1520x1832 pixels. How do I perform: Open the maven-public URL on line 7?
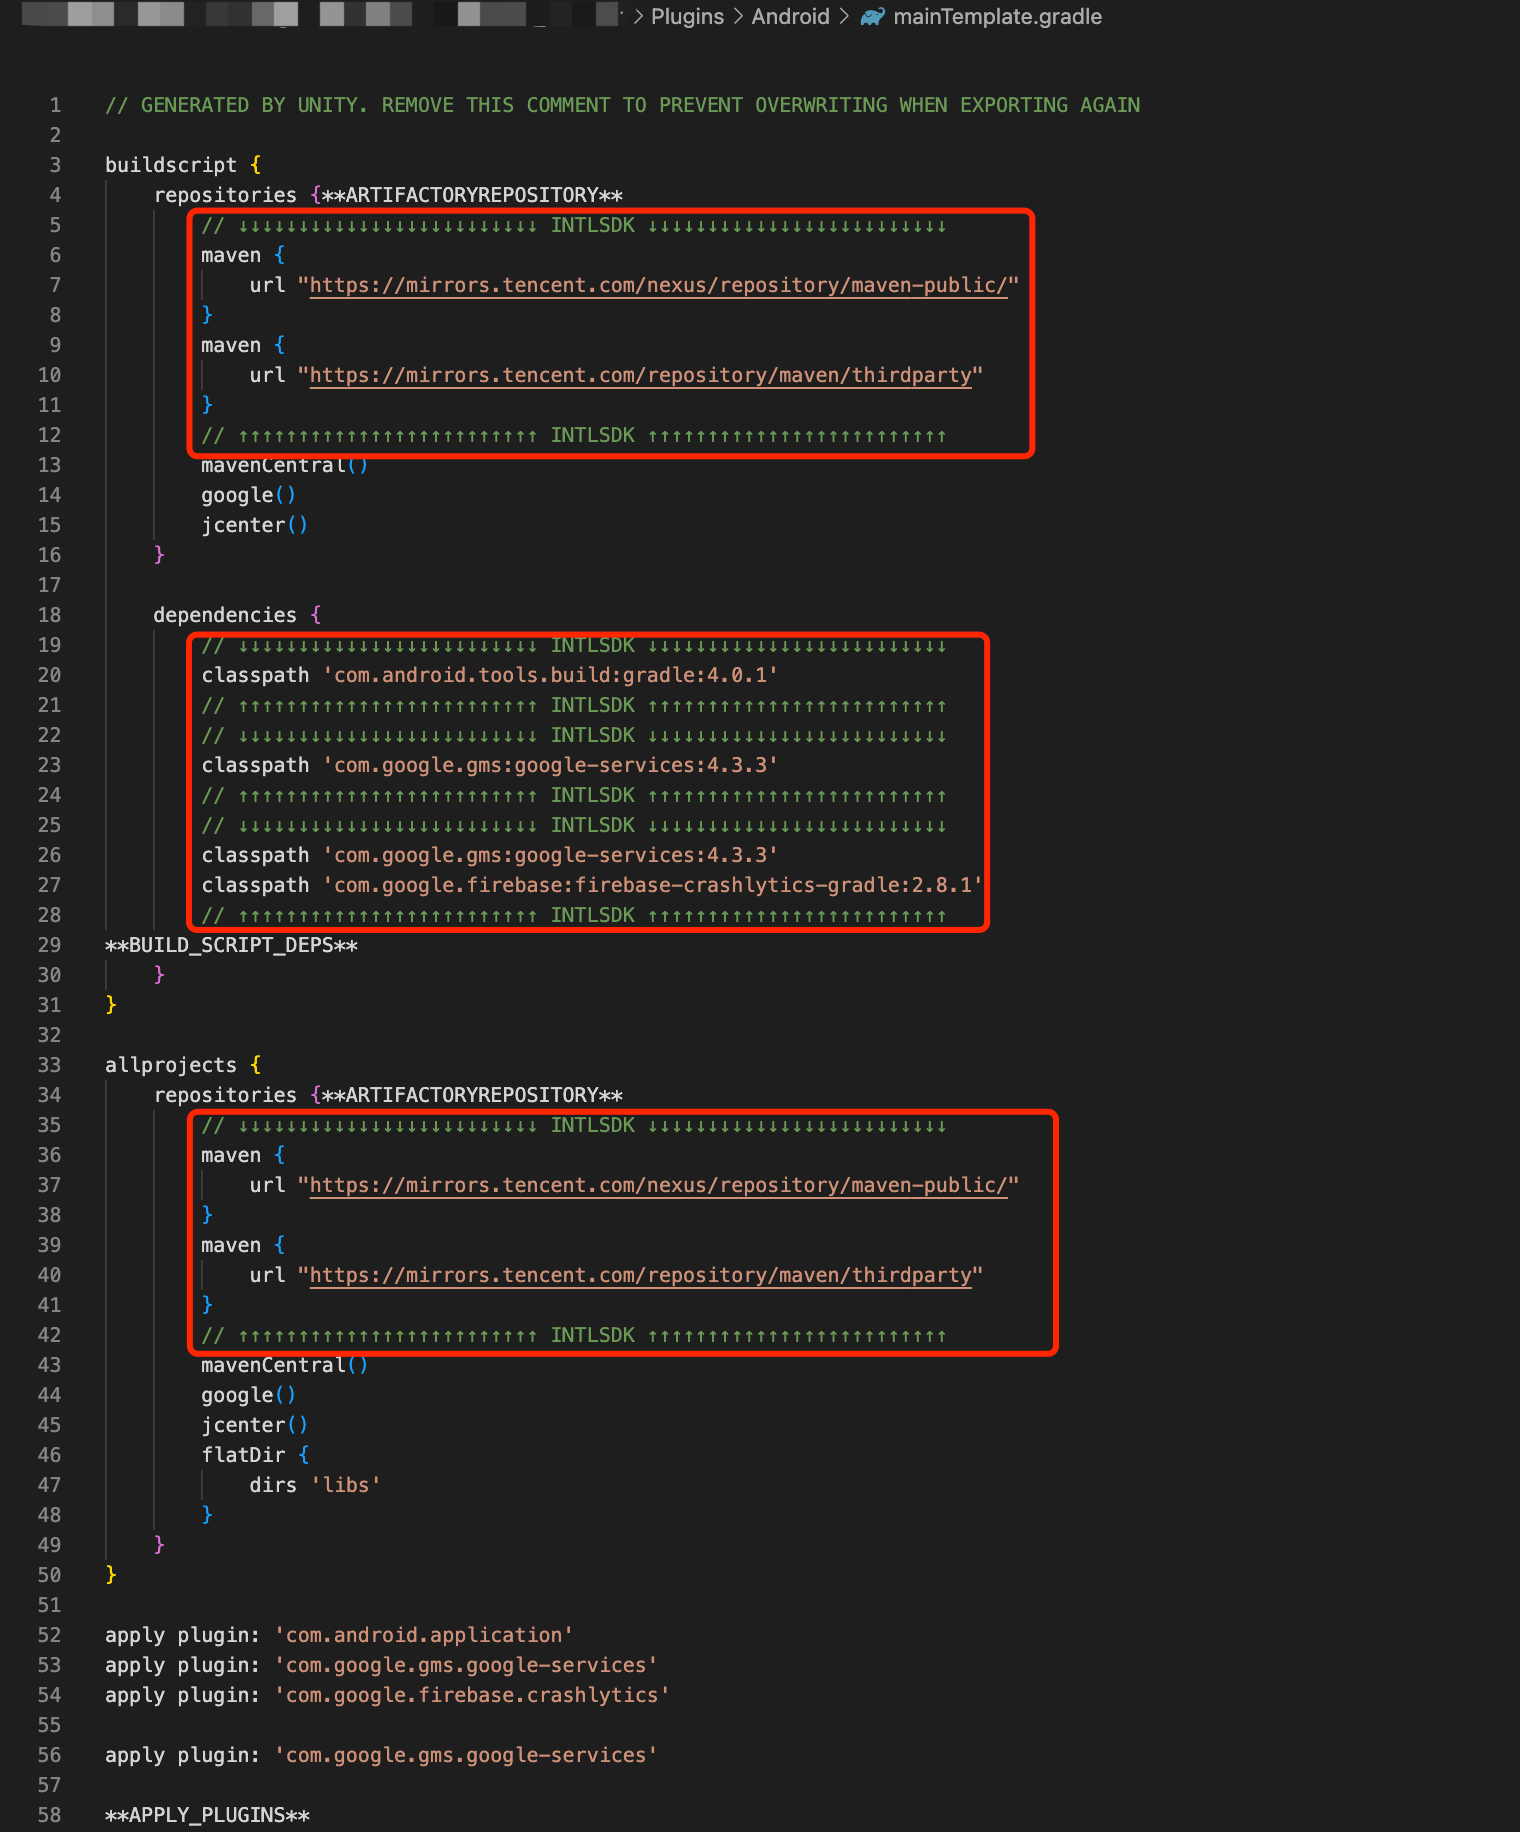tap(658, 286)
